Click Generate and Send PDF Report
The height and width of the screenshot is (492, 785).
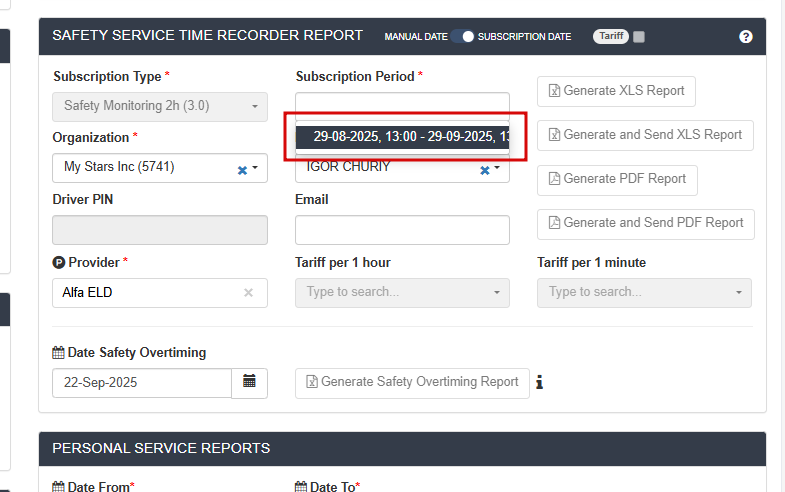tap(646, 224)
